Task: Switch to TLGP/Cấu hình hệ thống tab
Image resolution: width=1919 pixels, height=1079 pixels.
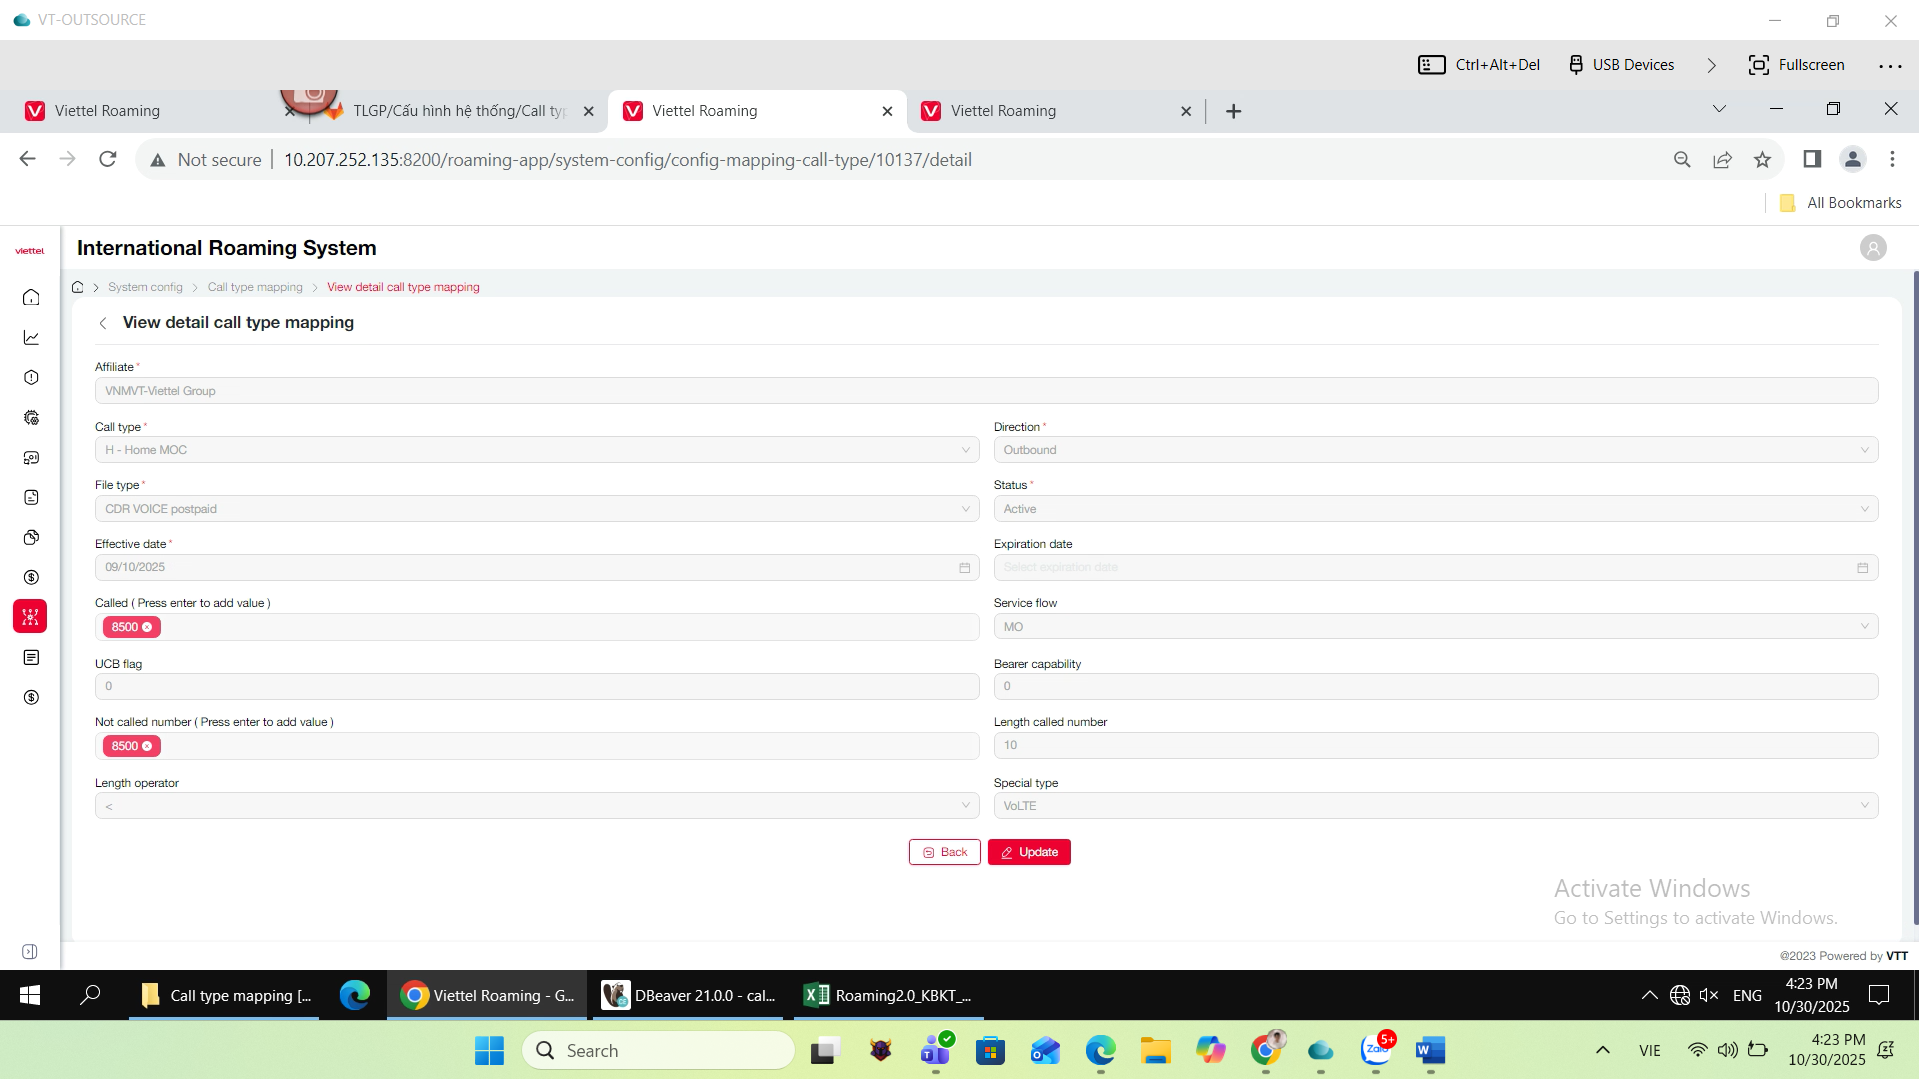Action: [x=458, y=111]
